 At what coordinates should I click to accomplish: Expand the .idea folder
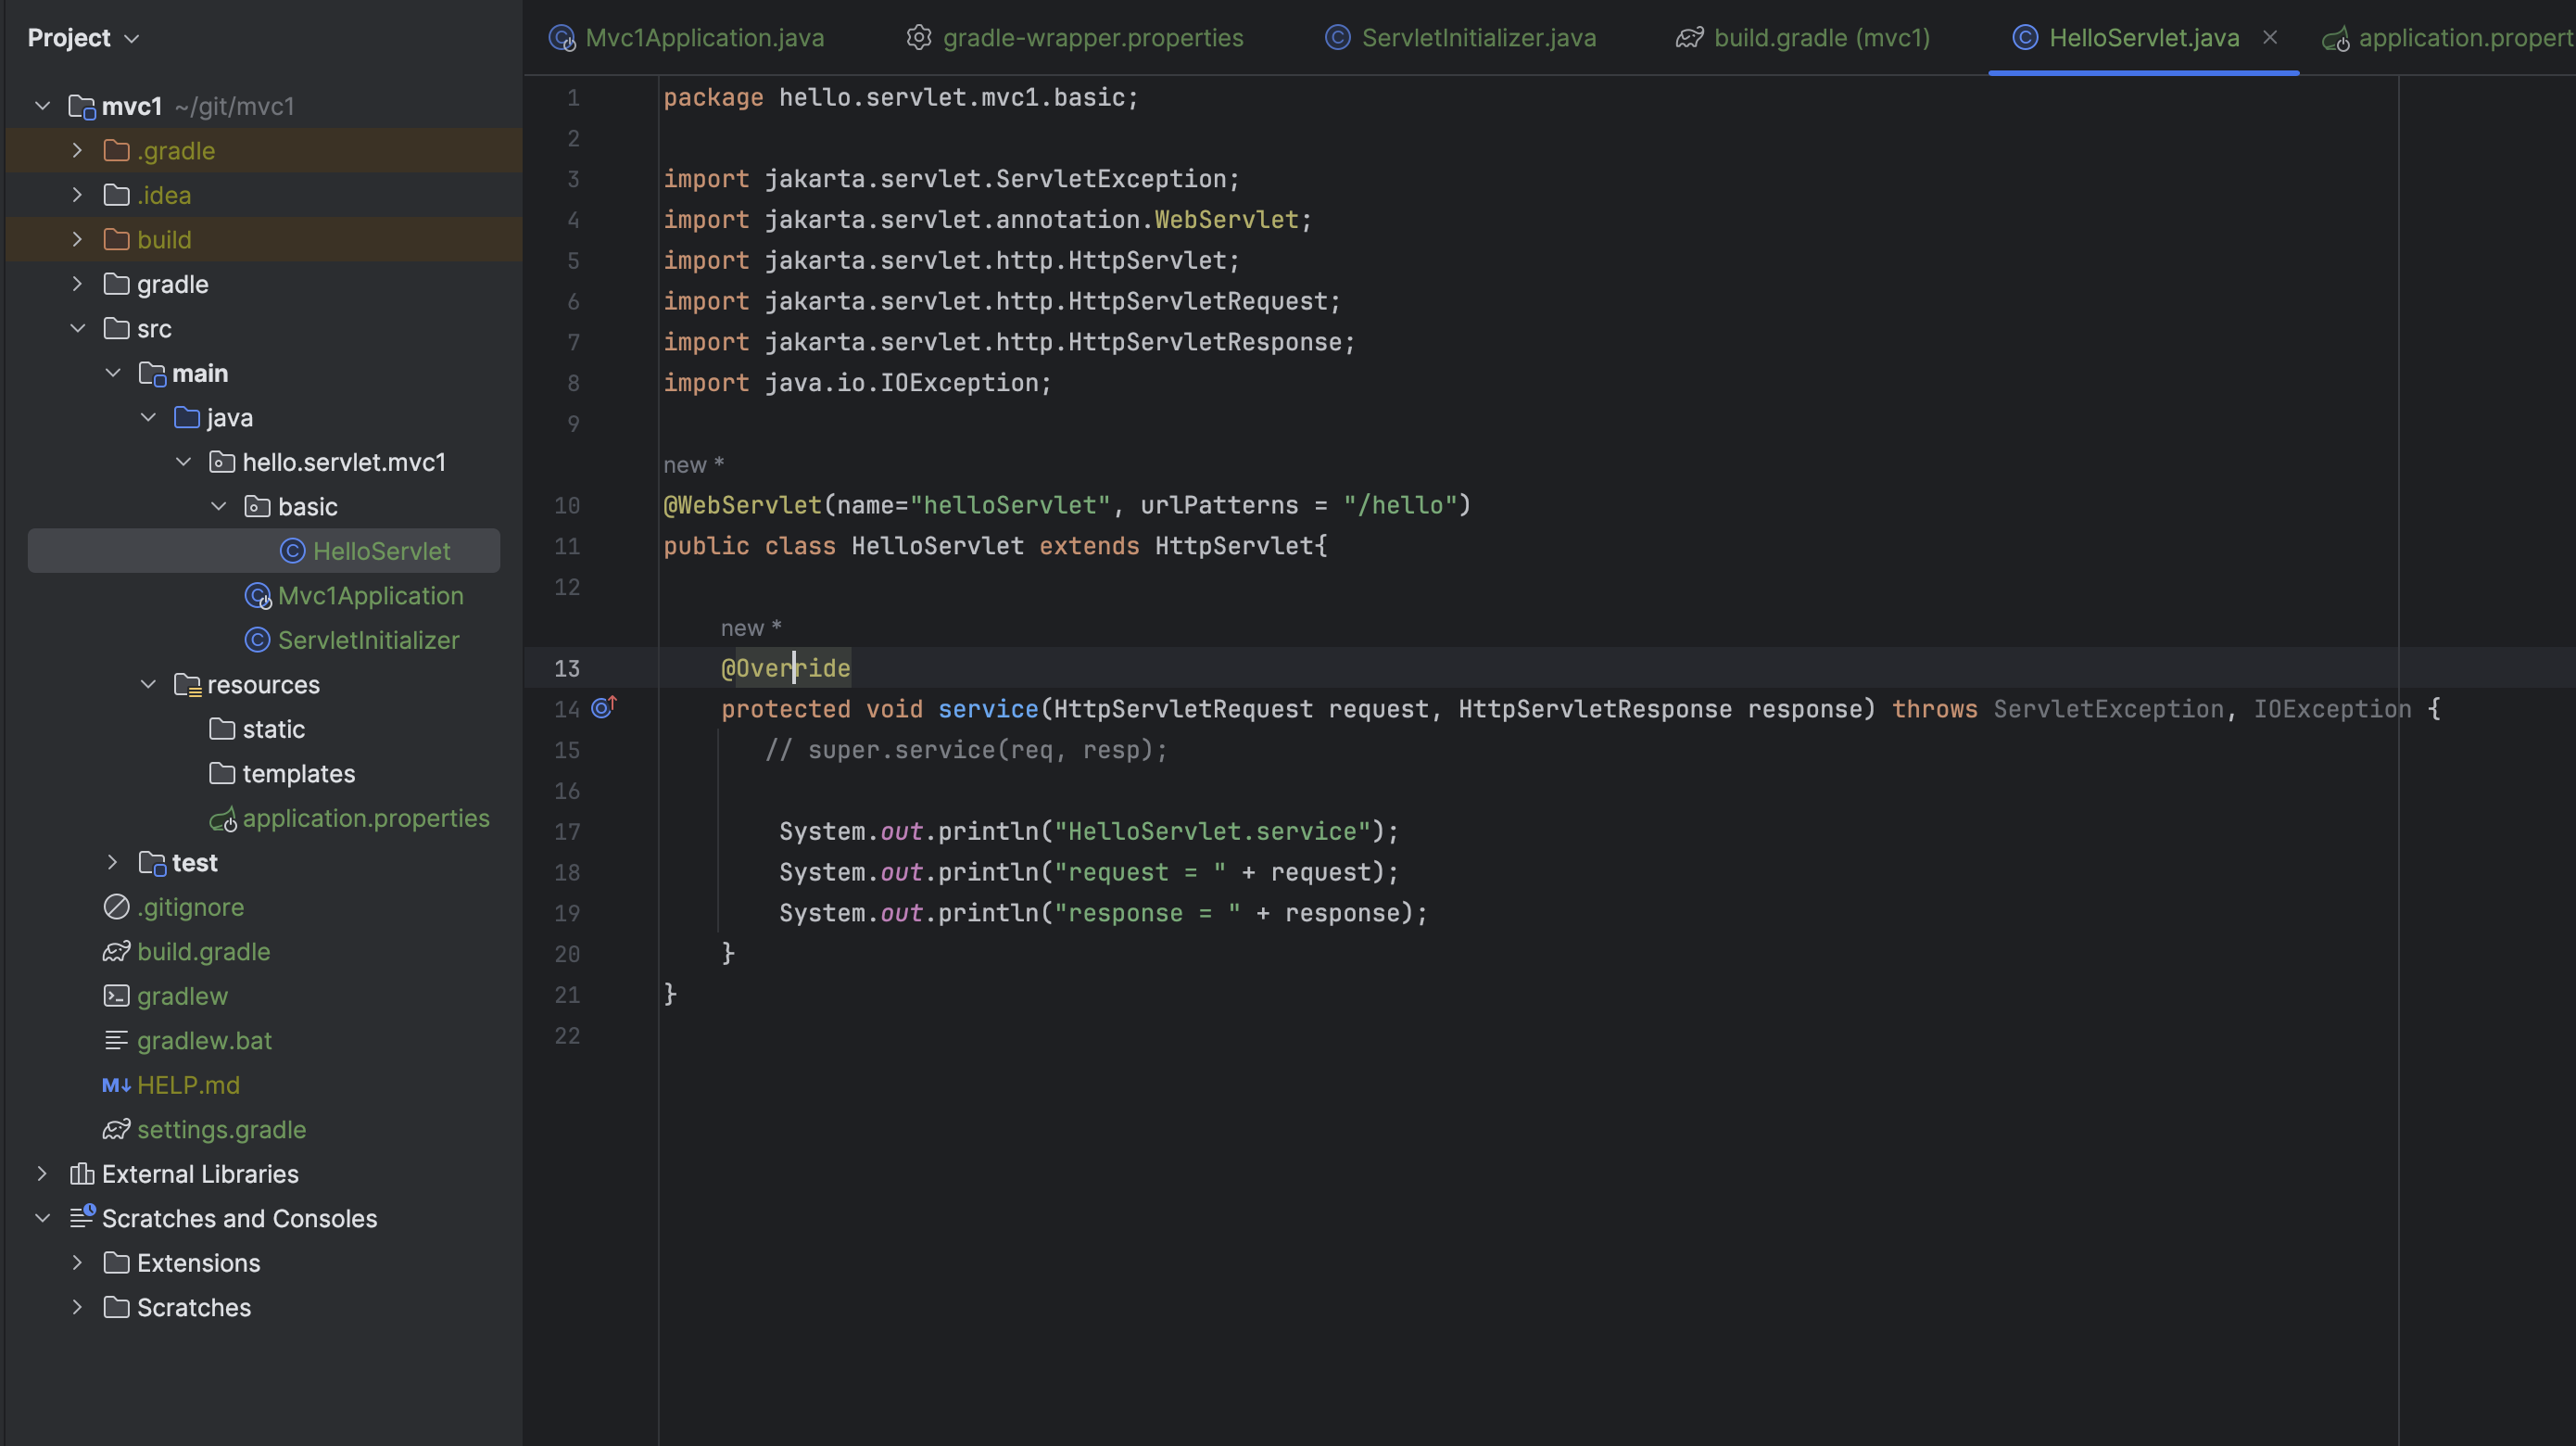(x=77, y=195)
